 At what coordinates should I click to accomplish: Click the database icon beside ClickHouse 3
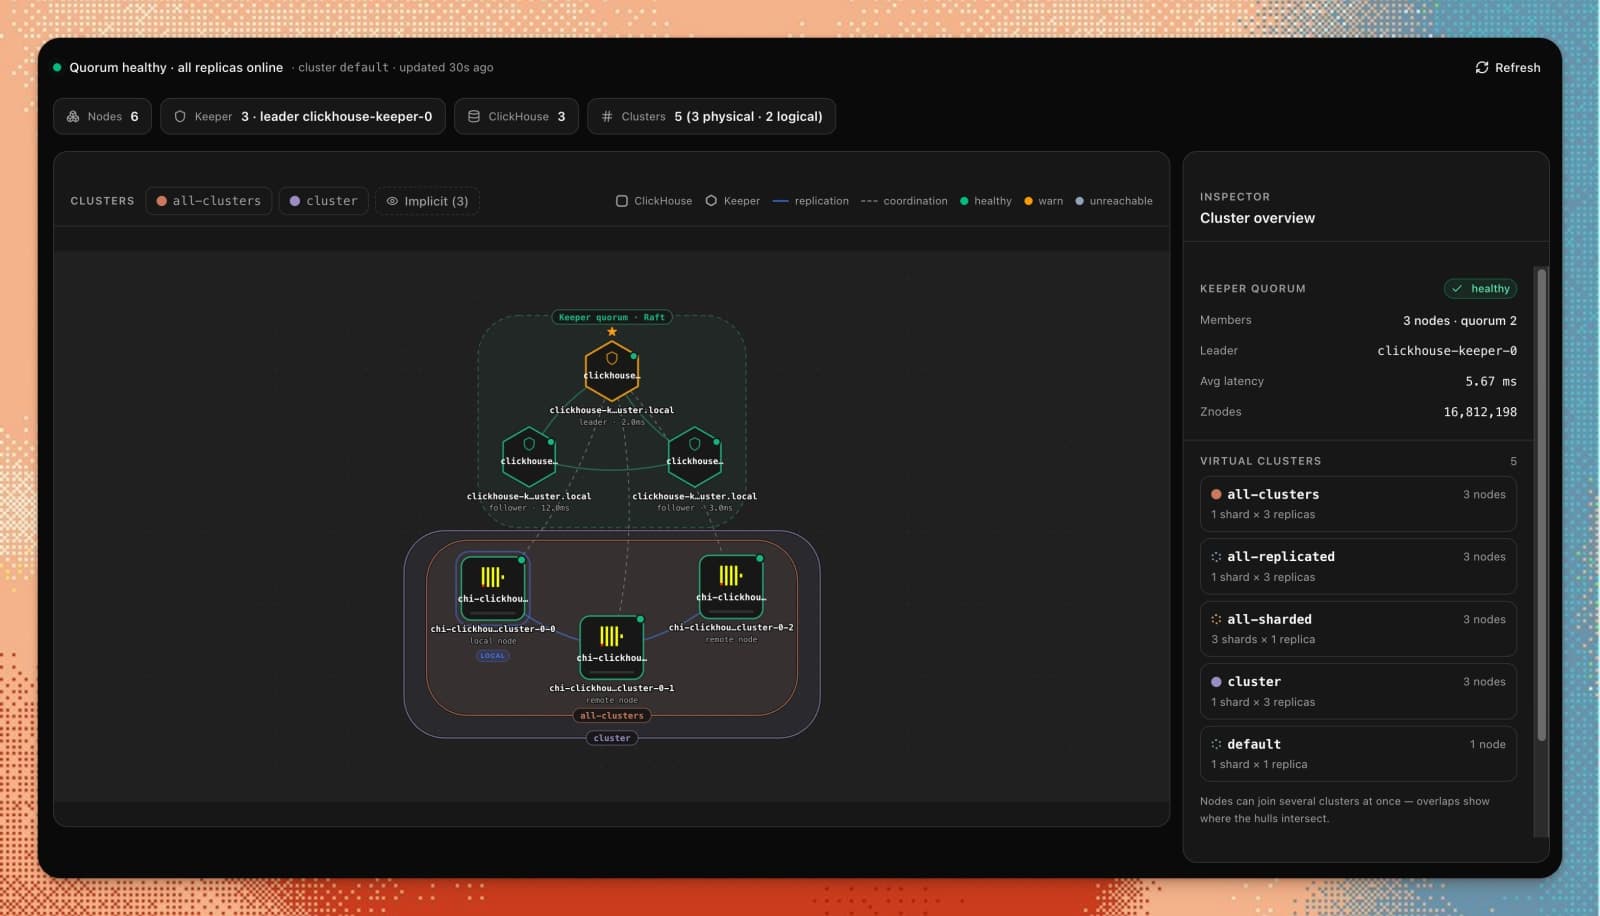474,116
